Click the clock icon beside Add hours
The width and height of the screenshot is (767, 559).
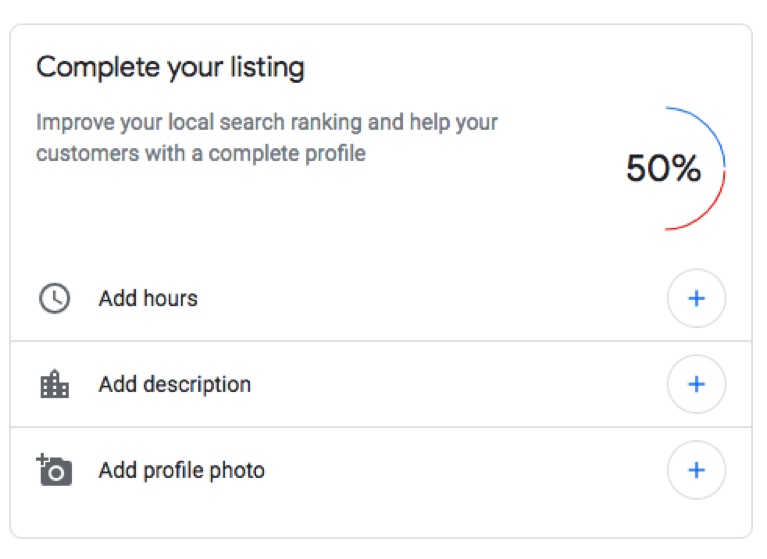click(x=54, y=298)
